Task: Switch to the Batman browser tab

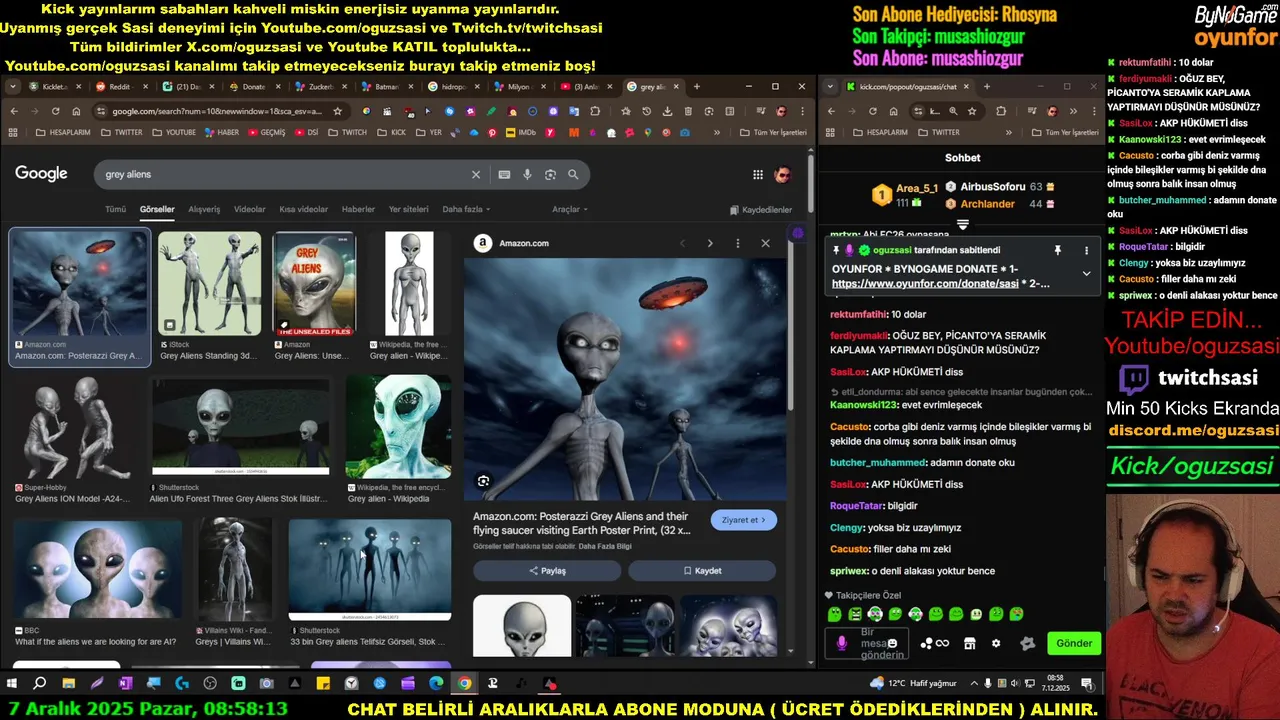Action: [x=386, y=87]
